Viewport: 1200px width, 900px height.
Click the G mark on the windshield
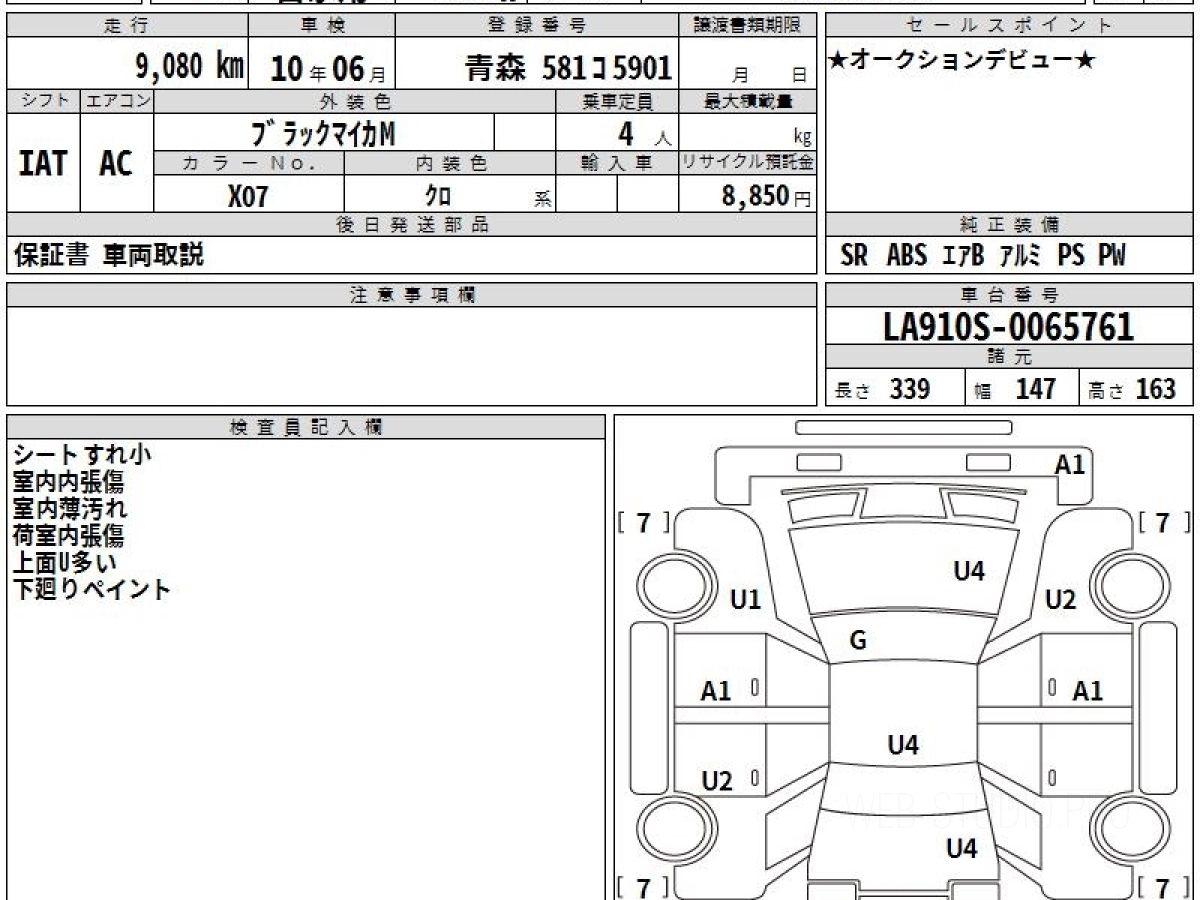click(x=857, y=641)
